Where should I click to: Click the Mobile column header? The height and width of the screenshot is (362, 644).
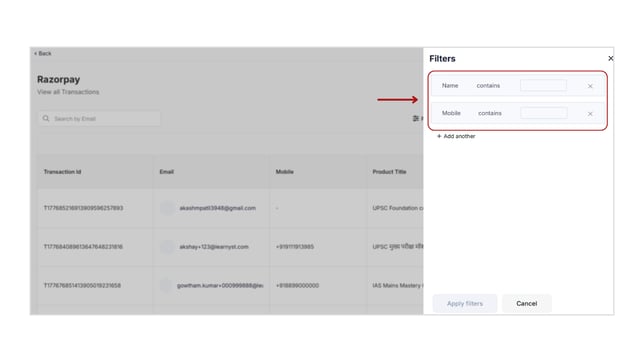pyautogui.click(x=285, y=172)
